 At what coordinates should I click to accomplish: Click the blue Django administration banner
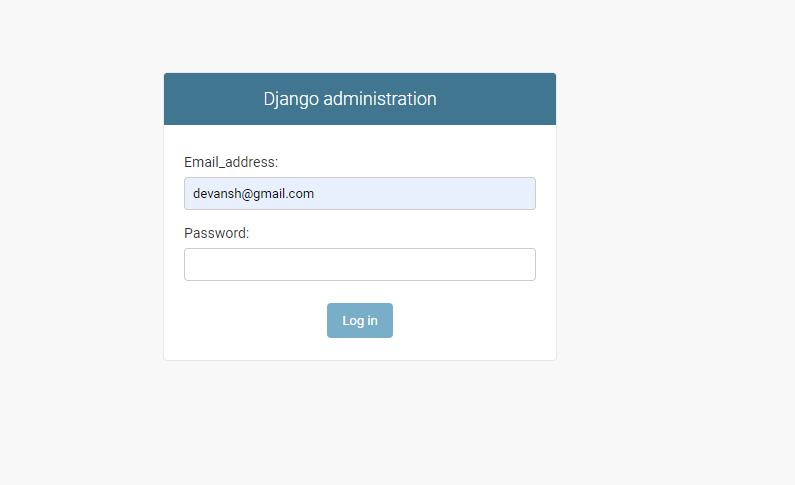click(x=359, y=99)
